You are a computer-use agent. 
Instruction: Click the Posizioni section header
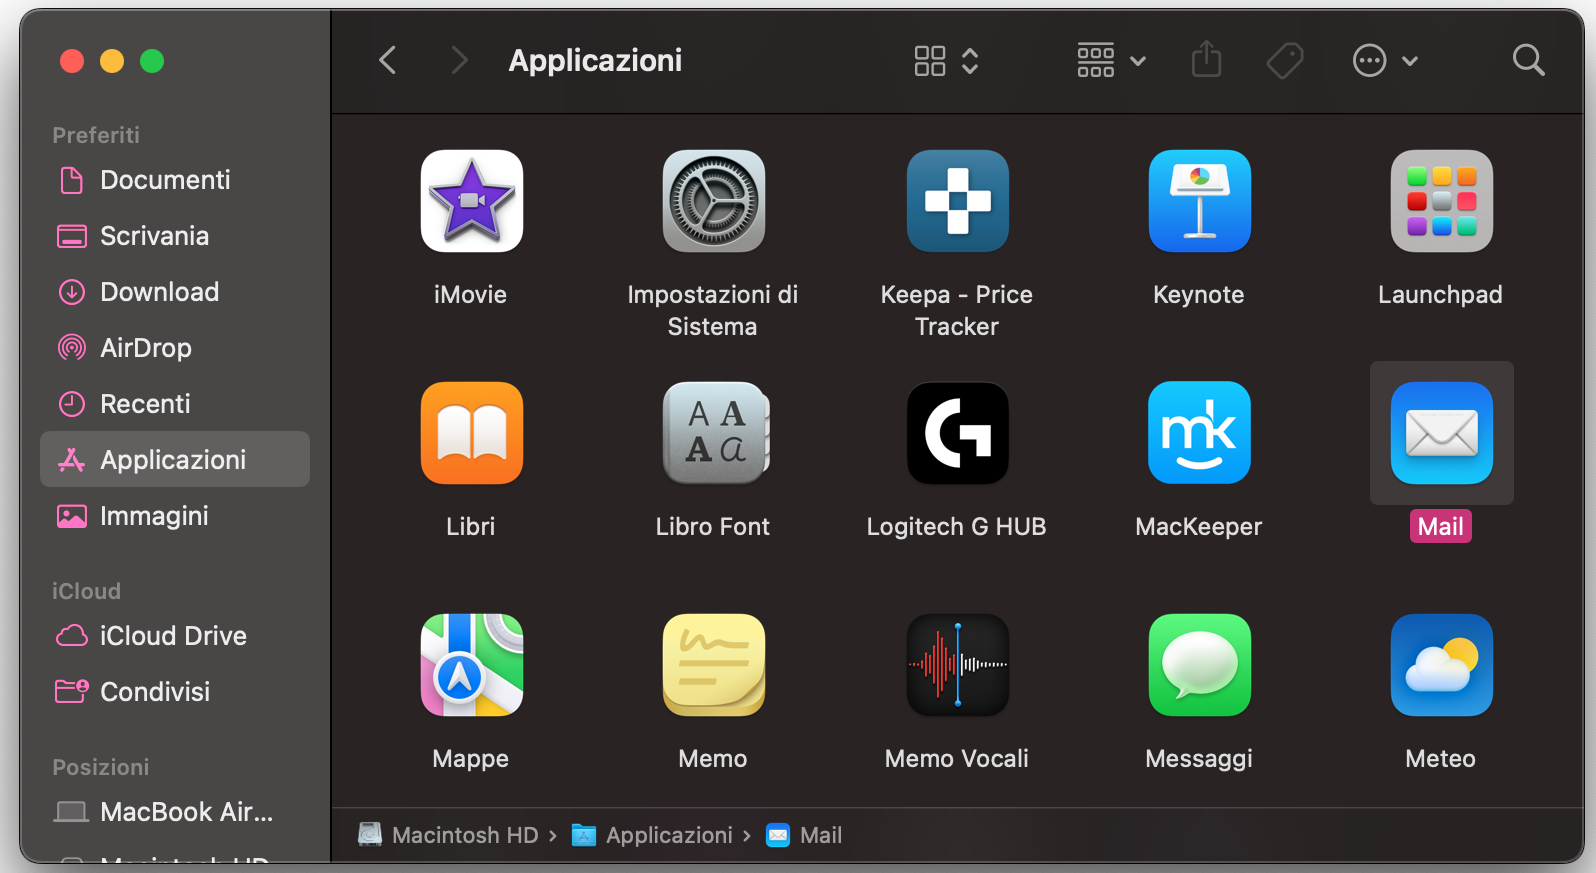(x=101, y=767)
